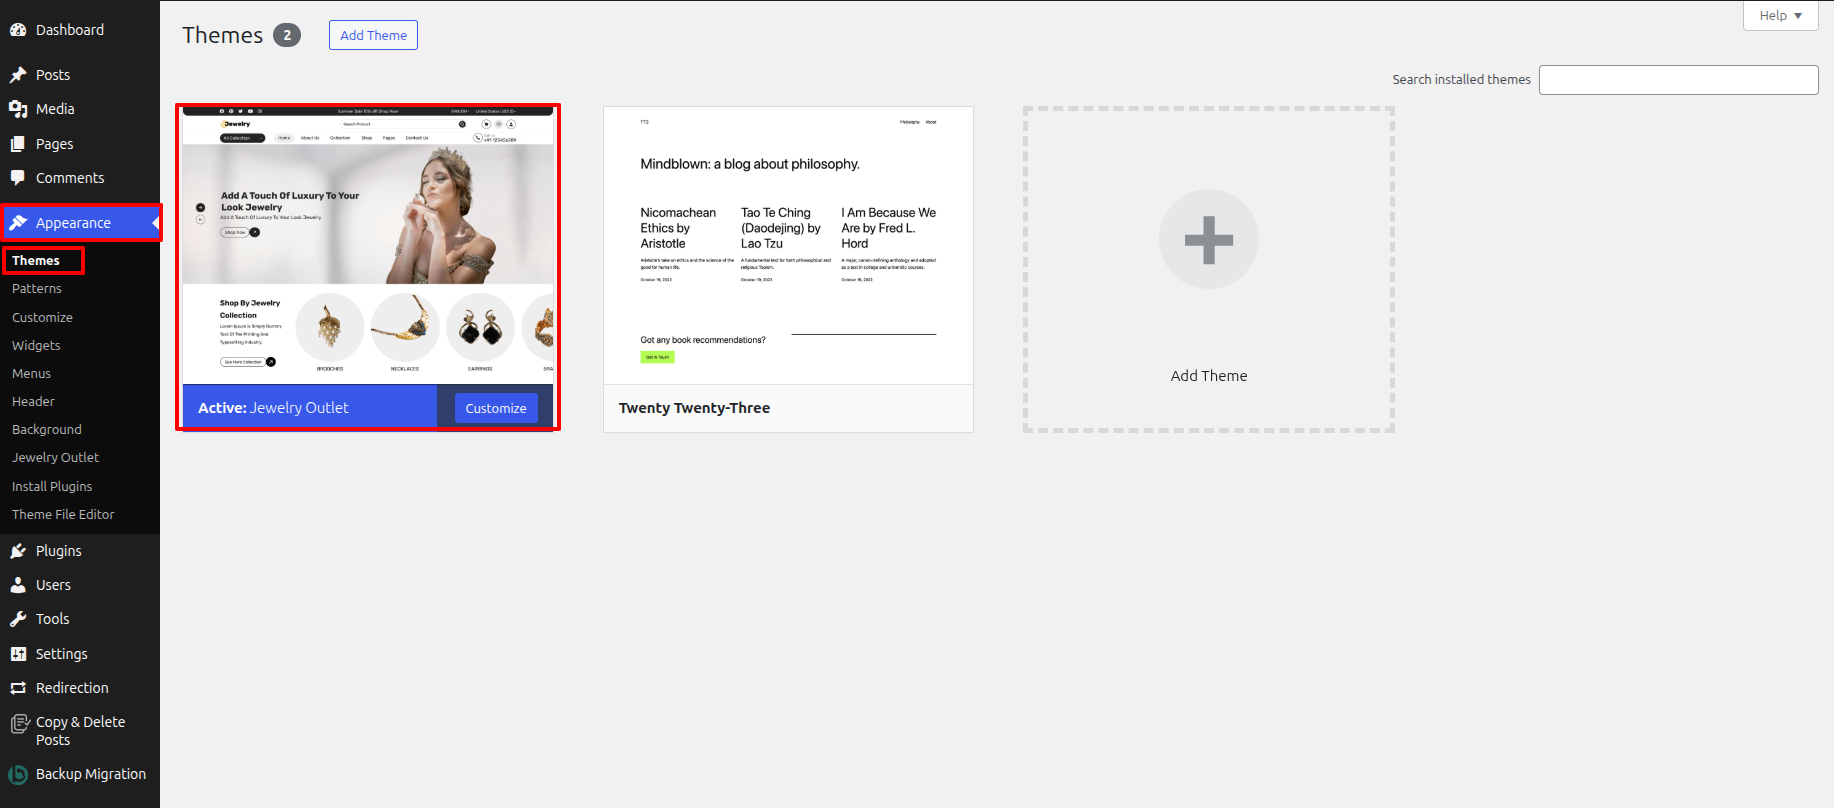Click the Tools wrench icon

coord(18,619)
